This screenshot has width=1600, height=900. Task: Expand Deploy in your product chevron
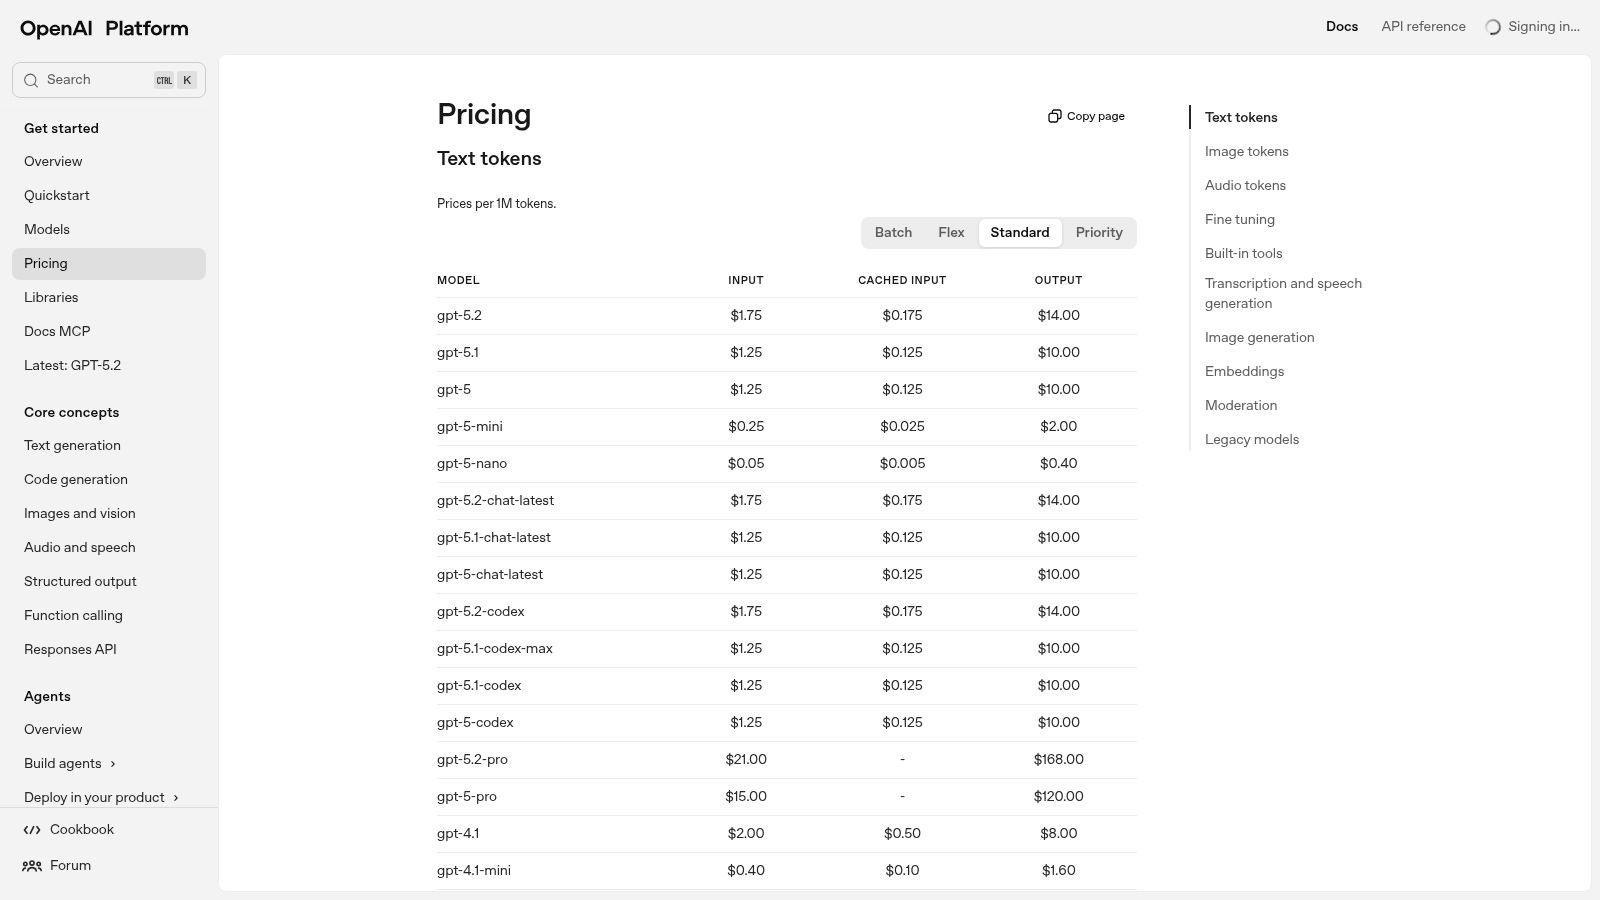click(176, 798)
